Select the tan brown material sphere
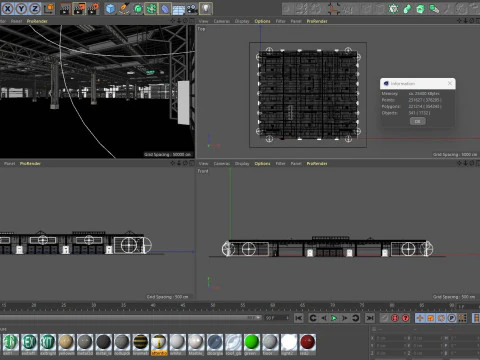 (66, 345)
